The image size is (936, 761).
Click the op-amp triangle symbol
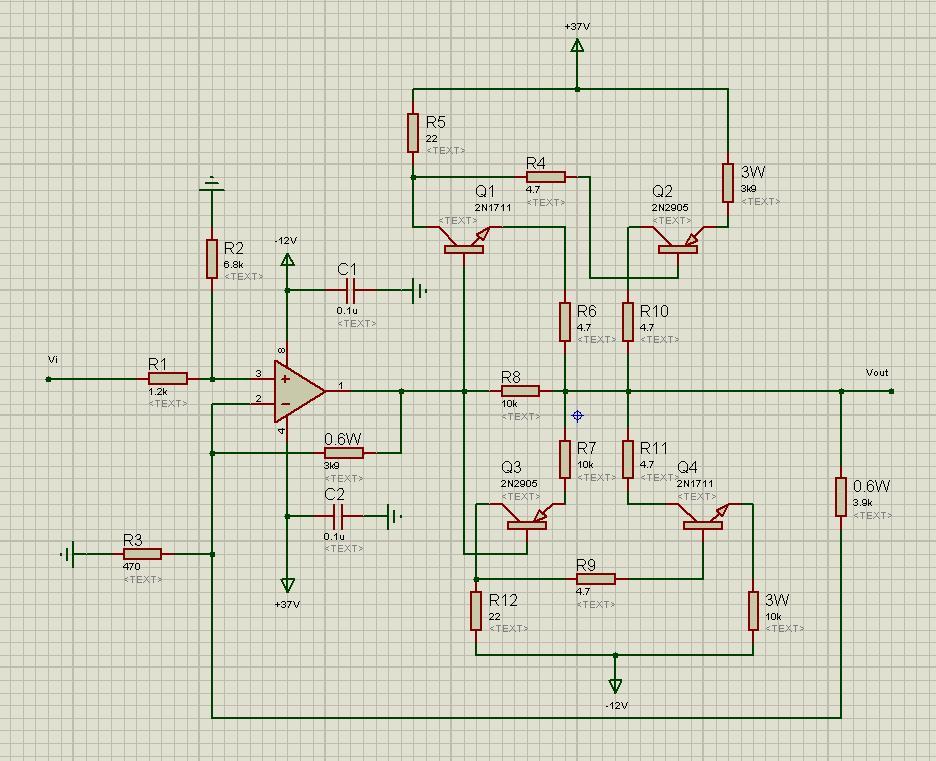pyautogui.click(x=300, y=391)
